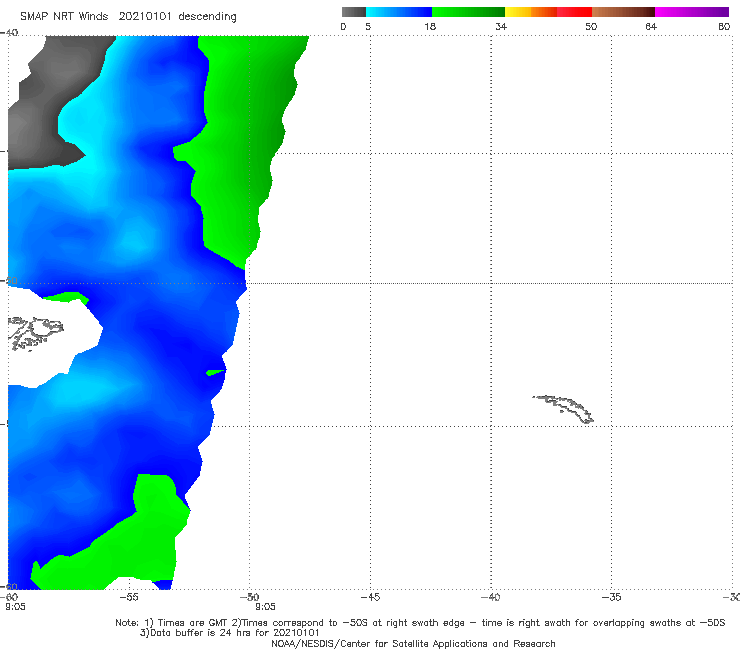740x650 pixels.
Task: Click the magenta 64-80 color bar segment
Action: 692,12
